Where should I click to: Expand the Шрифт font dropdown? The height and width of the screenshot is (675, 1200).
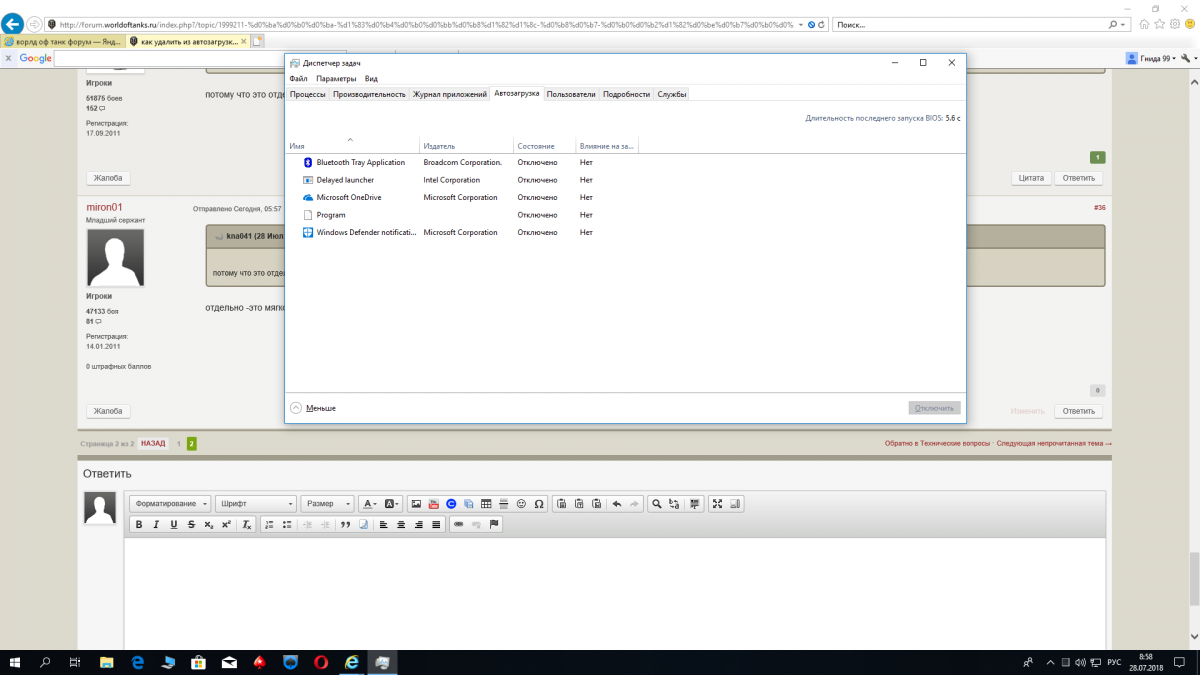pos(256,504)
